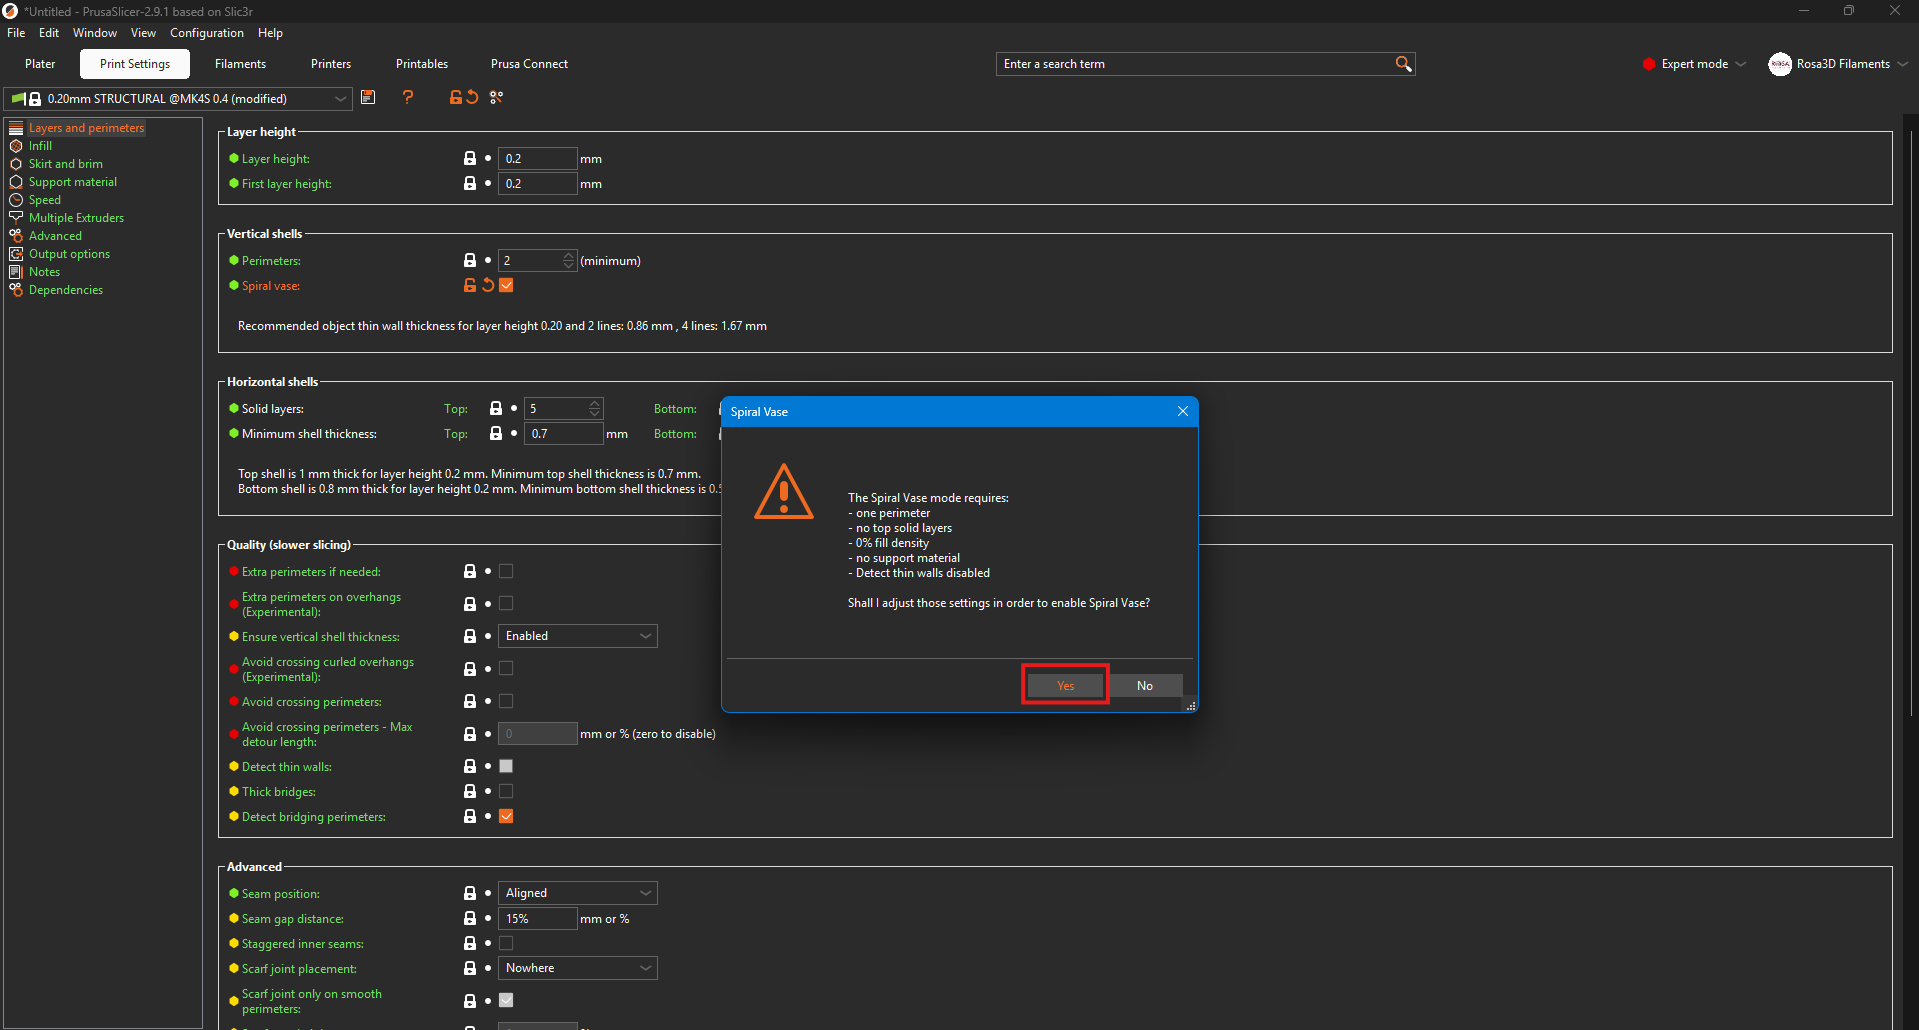
Task: Open Ensure vertical shell thickness dropdown
Action: 578,636
